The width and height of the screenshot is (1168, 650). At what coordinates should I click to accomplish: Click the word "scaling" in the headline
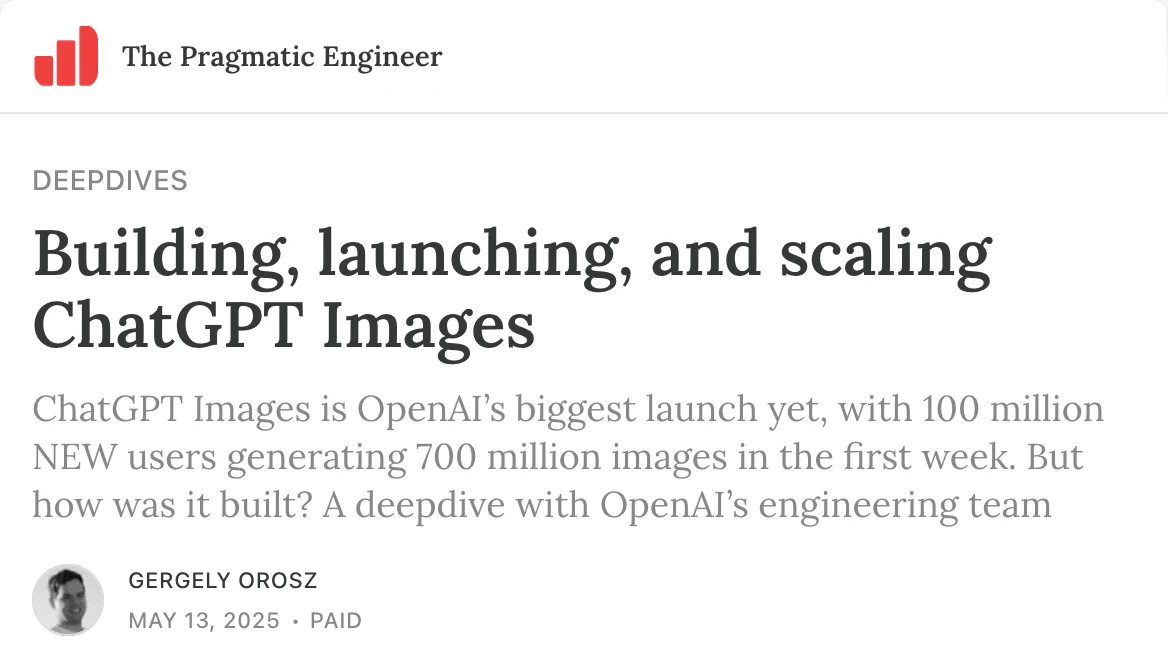[x=886, y=255]
